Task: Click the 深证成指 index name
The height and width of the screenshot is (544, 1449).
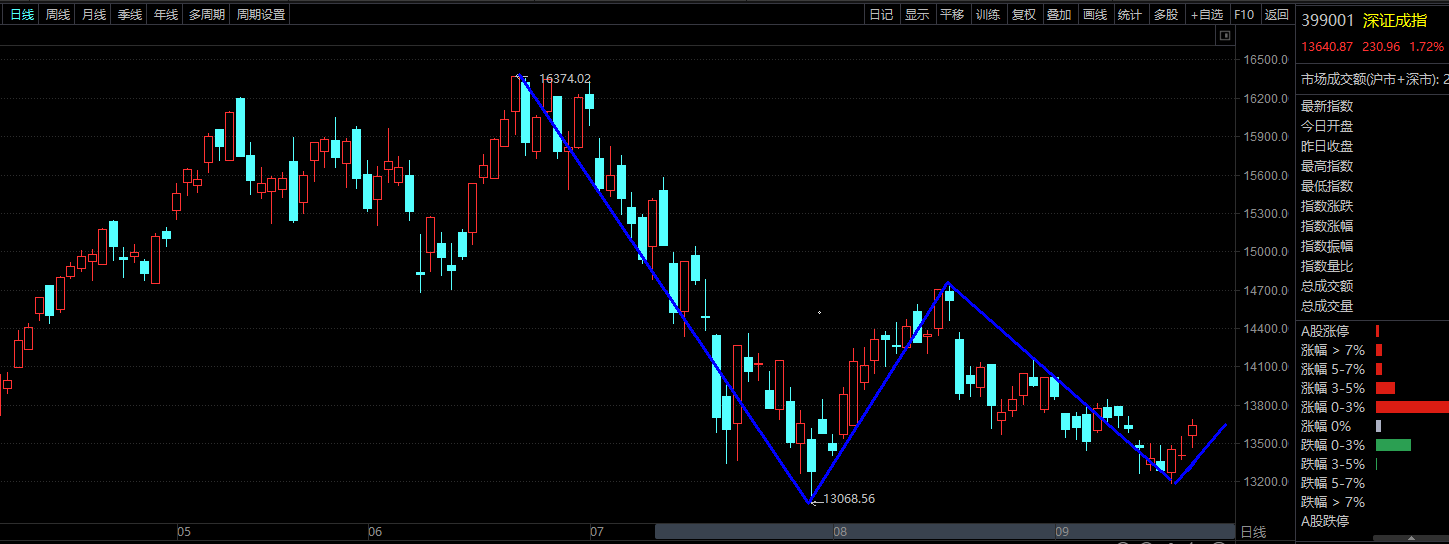Action: tap(1395, 20)
